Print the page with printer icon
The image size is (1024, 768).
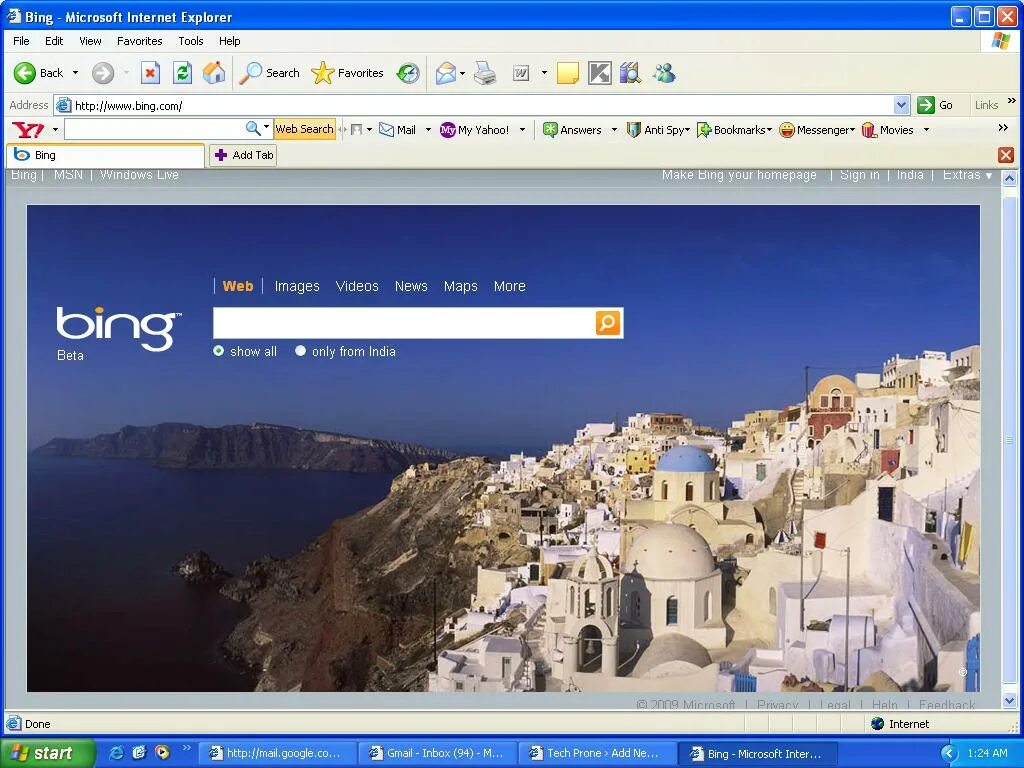(485, 73)
